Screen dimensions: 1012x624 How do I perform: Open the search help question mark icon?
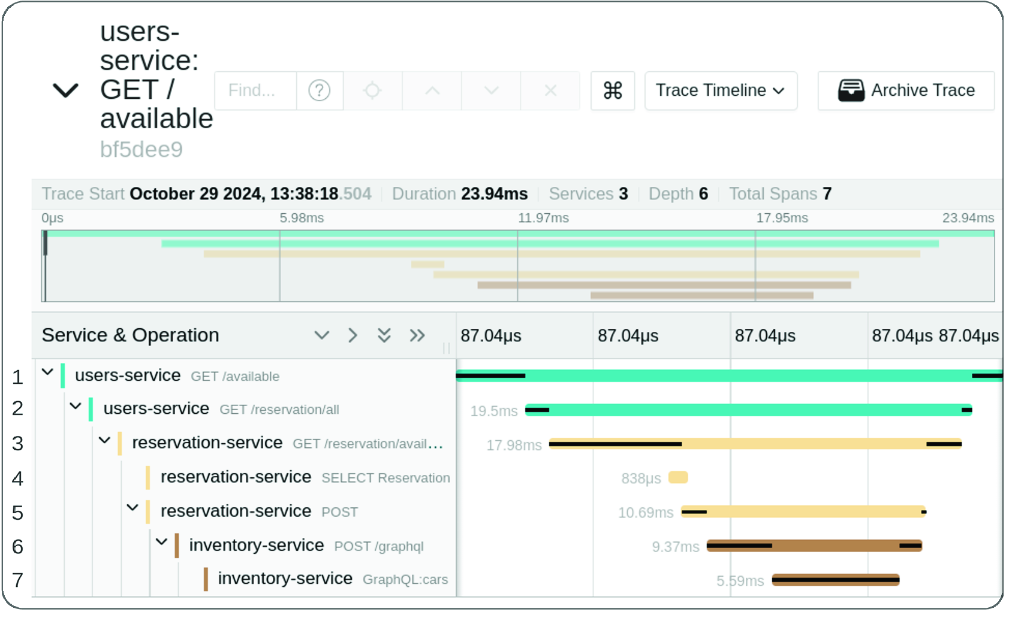319,90
